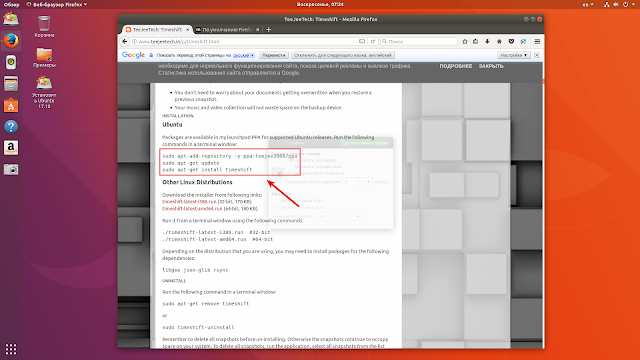Open the Trash desktop icon
This screenshot has height=360, width=640.
44,27
